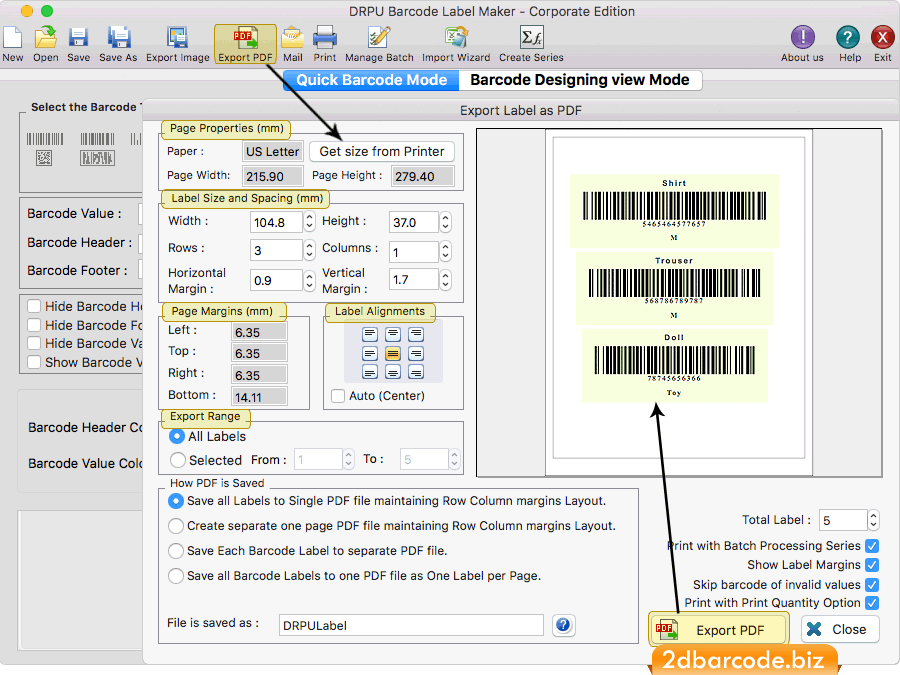This screenshot has height=675, width=900.
Task: Switch to Quick Barcode Mode tab
Action: click(x=372, y=80)
